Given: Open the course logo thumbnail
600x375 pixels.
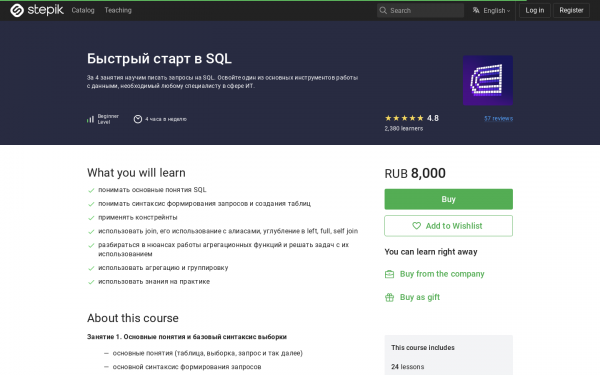Looking at the screenshot, I should click(x=488, y=80).
